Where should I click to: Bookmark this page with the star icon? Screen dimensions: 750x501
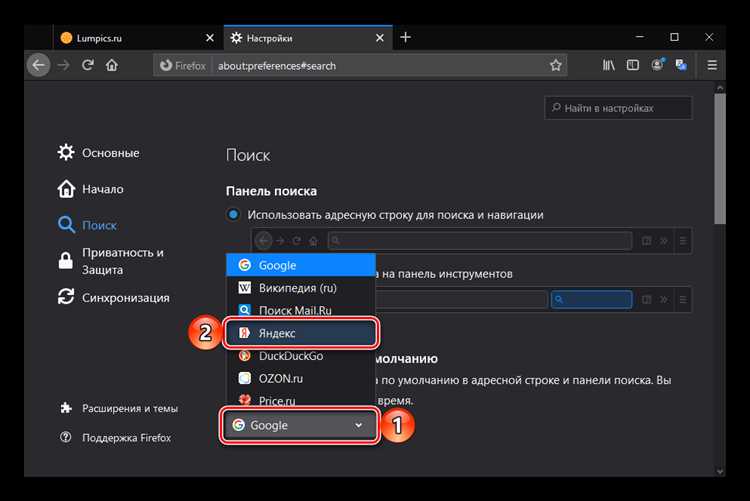click(555, 66)
